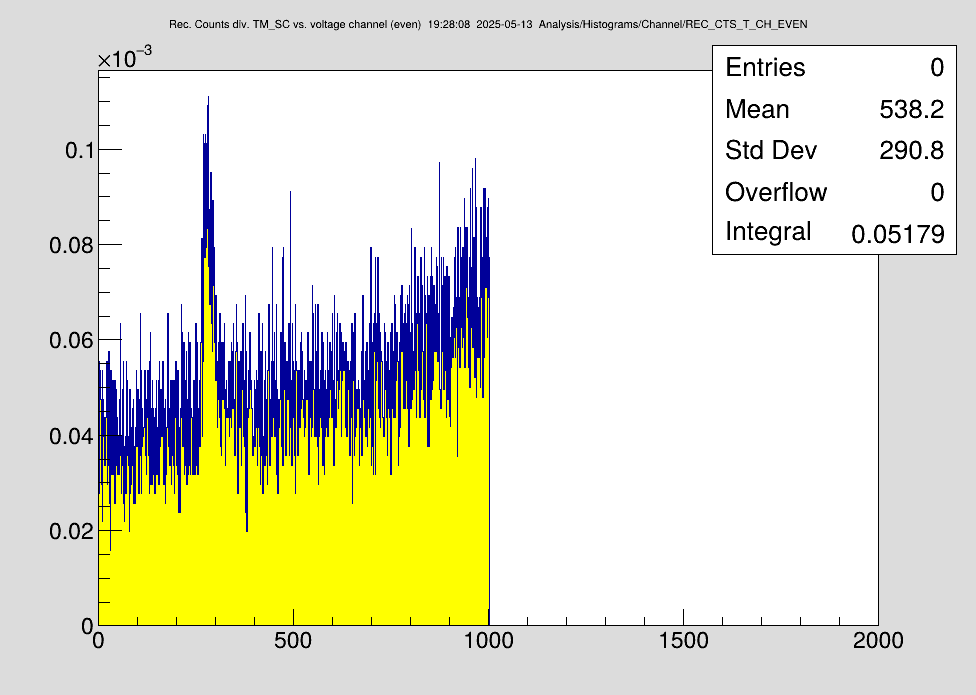Click the ×10^-3 axis scale exponent

pyautogui.click(x=124, y=57)
